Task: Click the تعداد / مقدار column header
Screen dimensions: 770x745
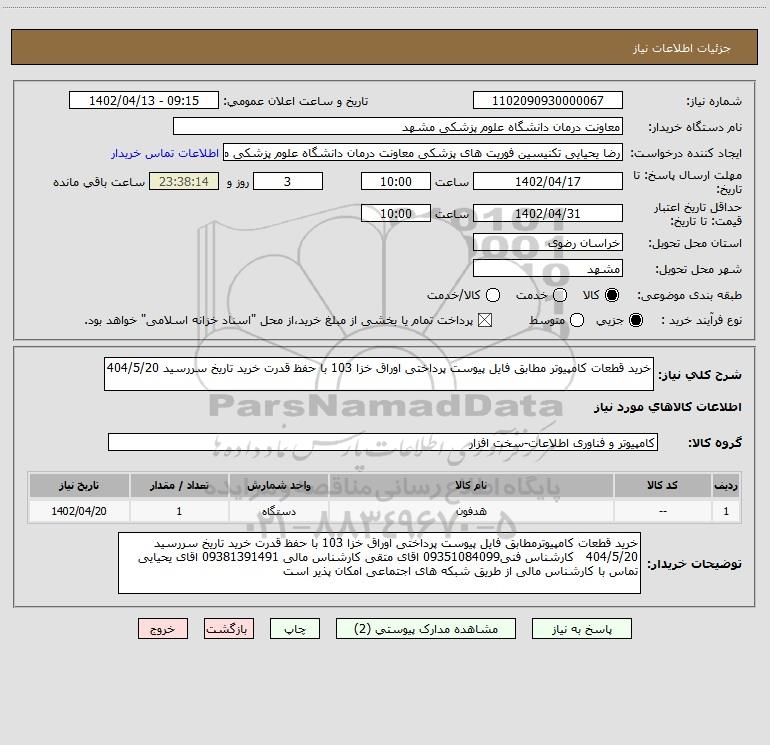Action: tap(179, 485)
